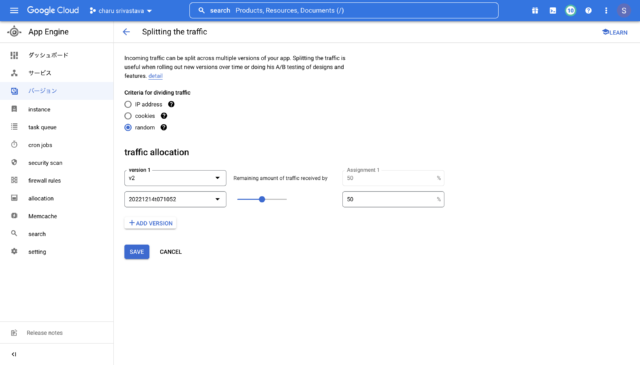Open the help question mark icon
Image resolution: width=640 pixels, height=365 pixels.
click(588, 11)
